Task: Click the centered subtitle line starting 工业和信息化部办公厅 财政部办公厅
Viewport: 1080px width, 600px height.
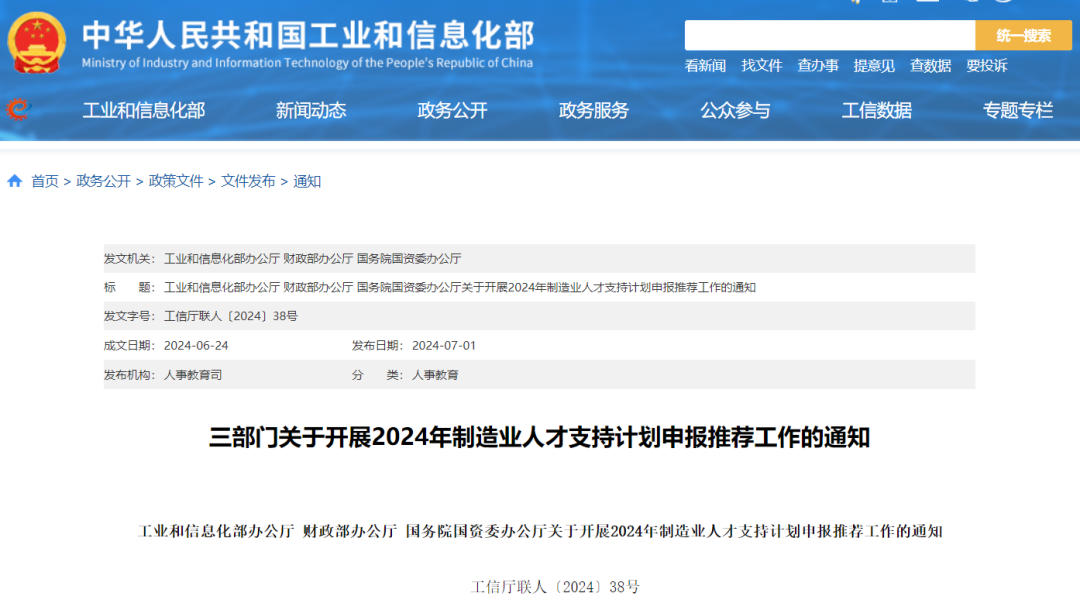Action: [x=540, y=531]
